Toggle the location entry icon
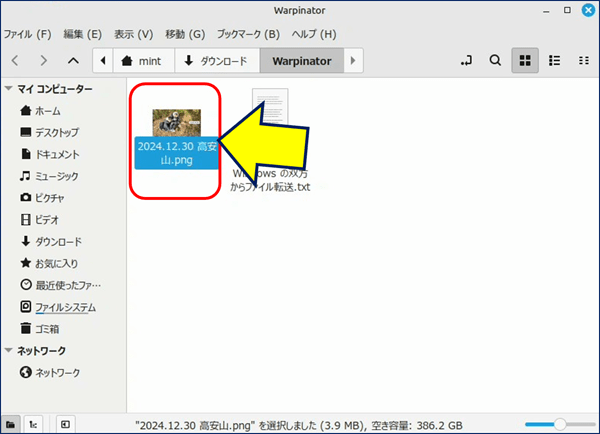This screenshot has width=600, height=434. pos(466,60)
